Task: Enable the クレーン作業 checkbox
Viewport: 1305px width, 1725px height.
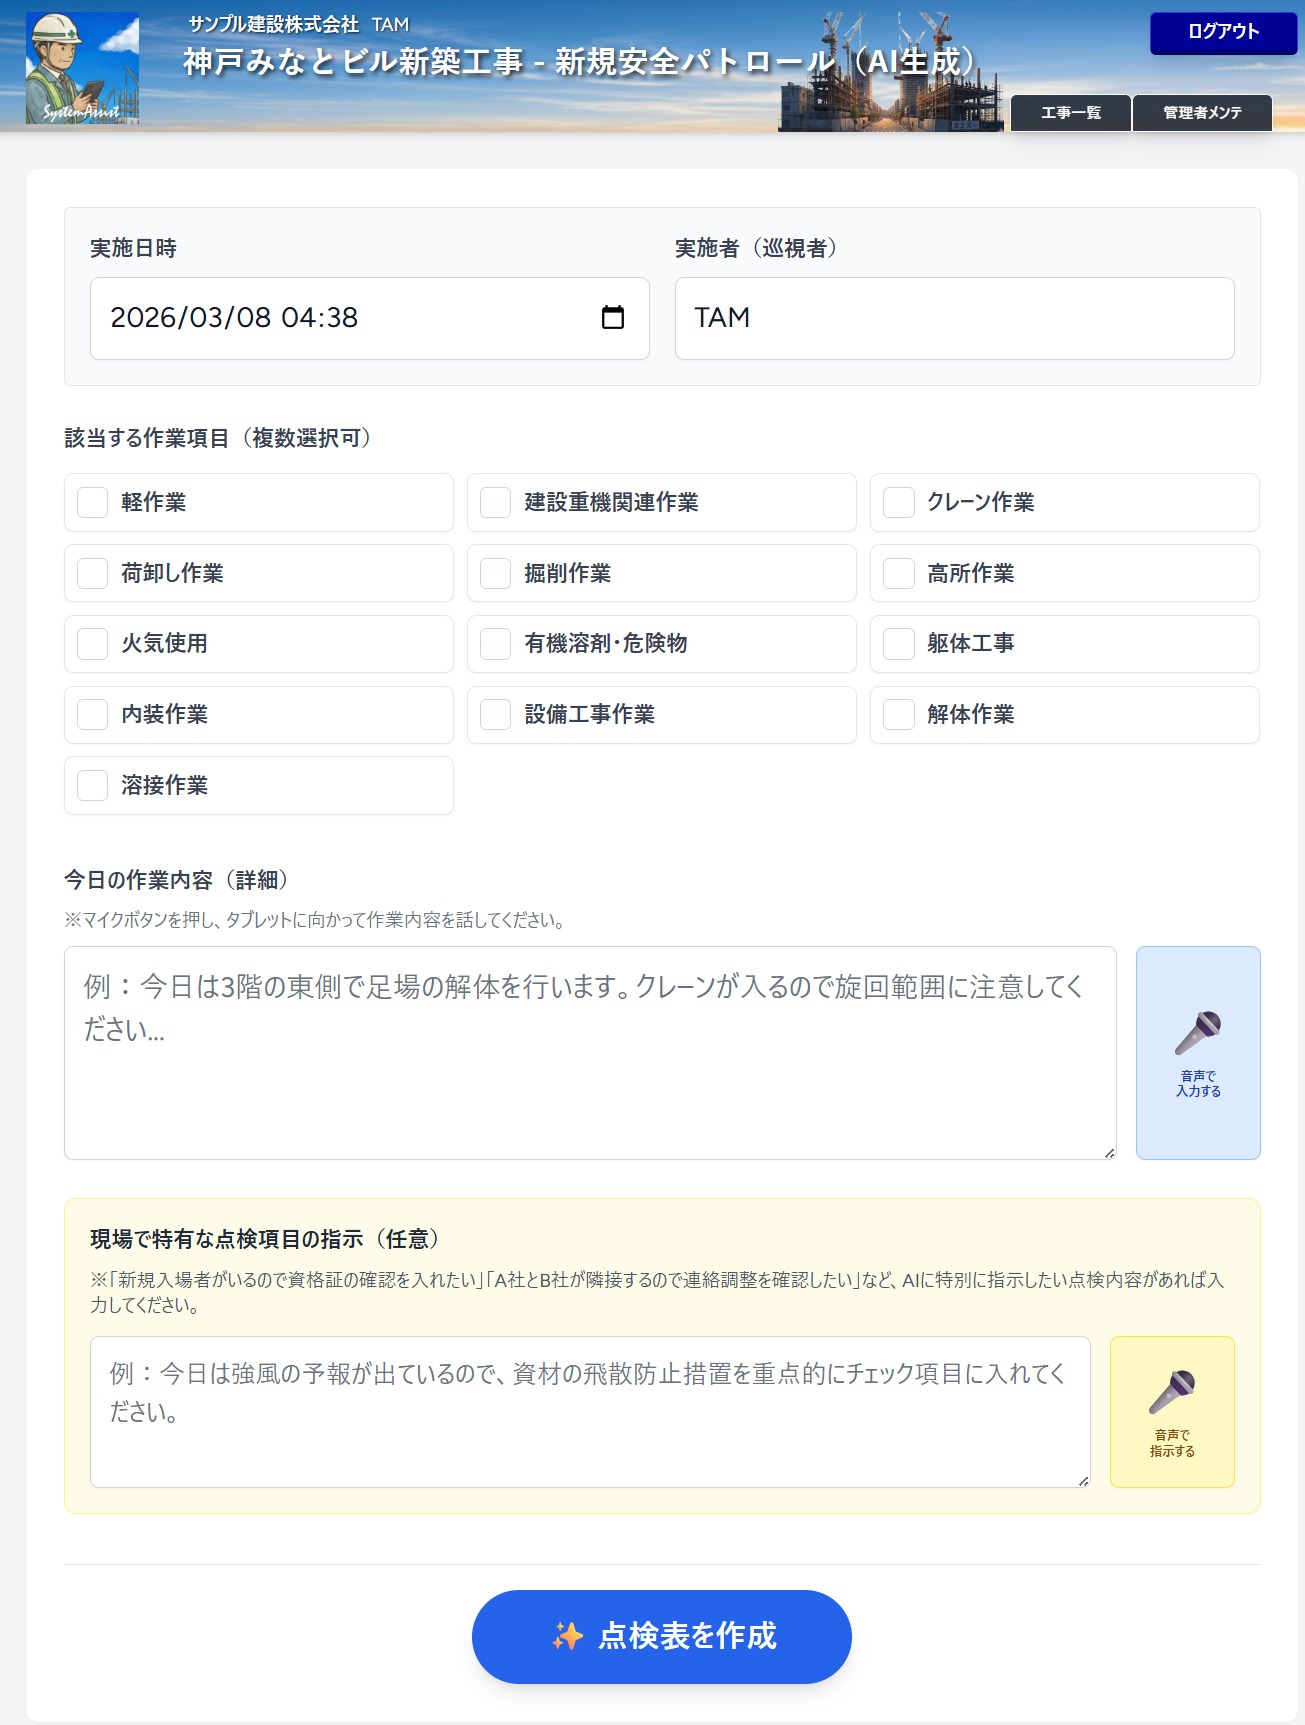Action: point(899,502)
